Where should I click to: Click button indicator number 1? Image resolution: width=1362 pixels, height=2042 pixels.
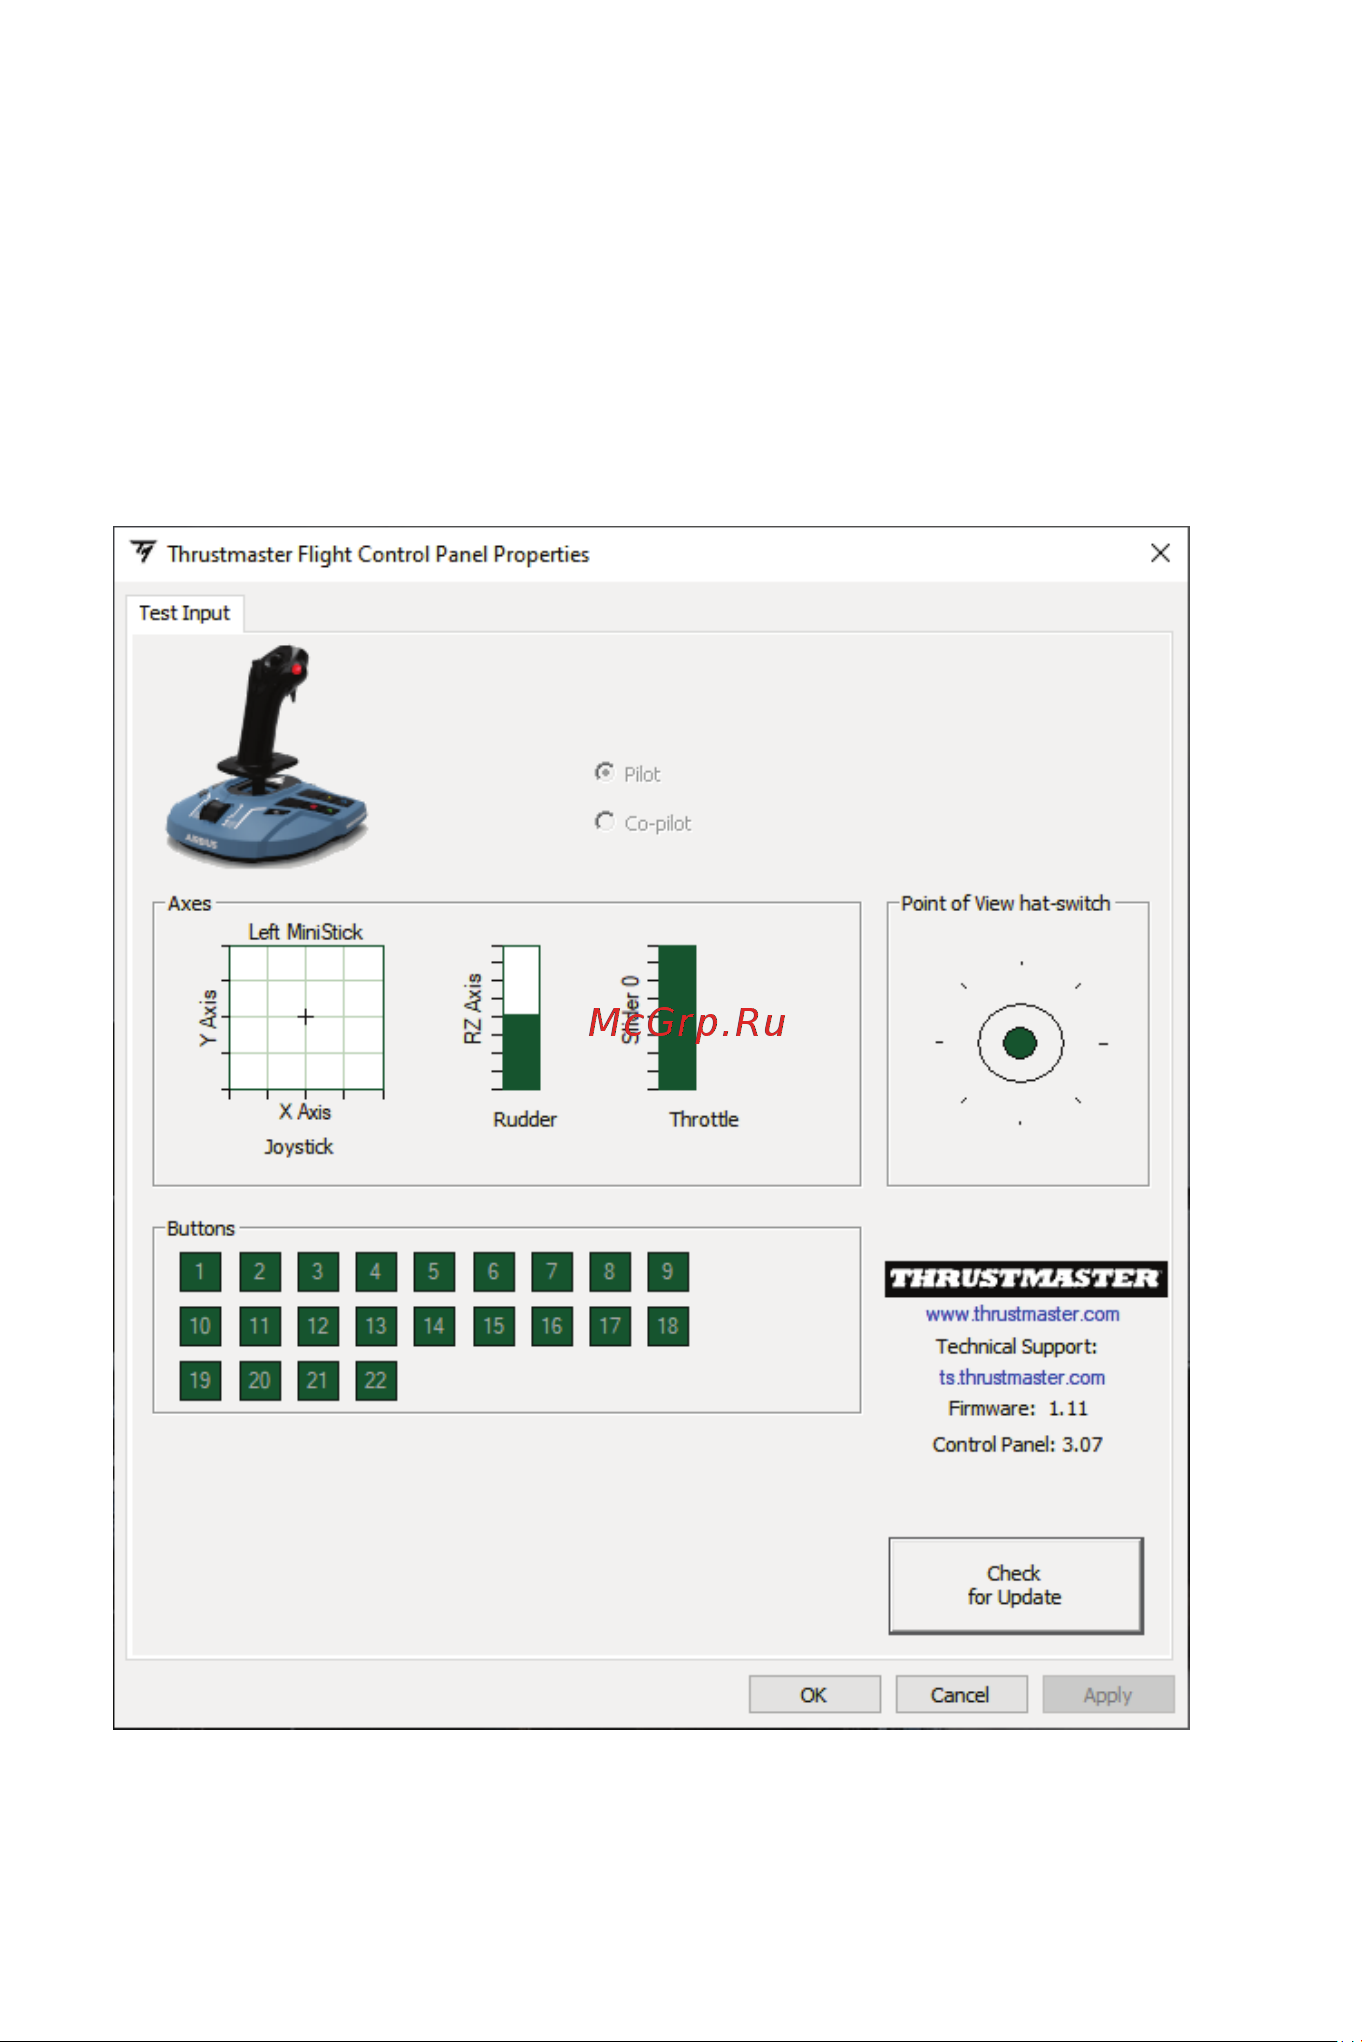tap(200, 1272)
